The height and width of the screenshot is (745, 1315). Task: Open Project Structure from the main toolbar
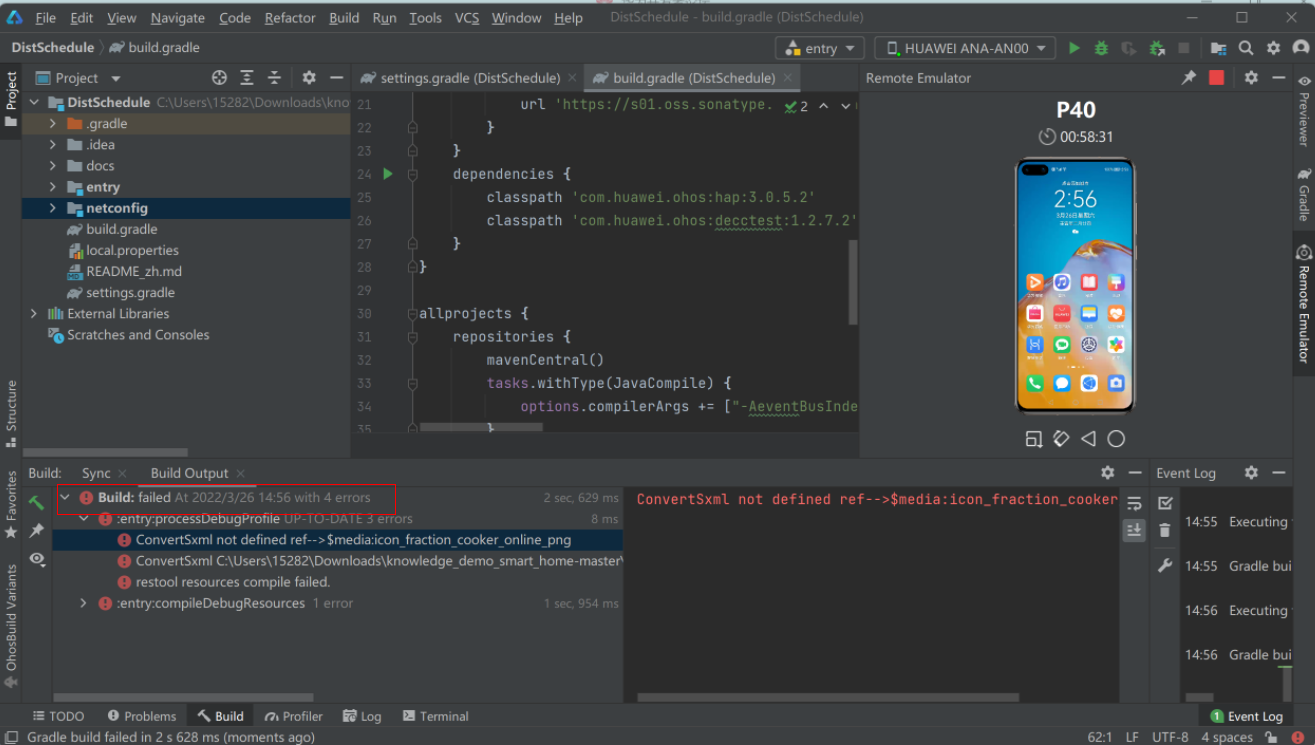[x=1218, y=48]
